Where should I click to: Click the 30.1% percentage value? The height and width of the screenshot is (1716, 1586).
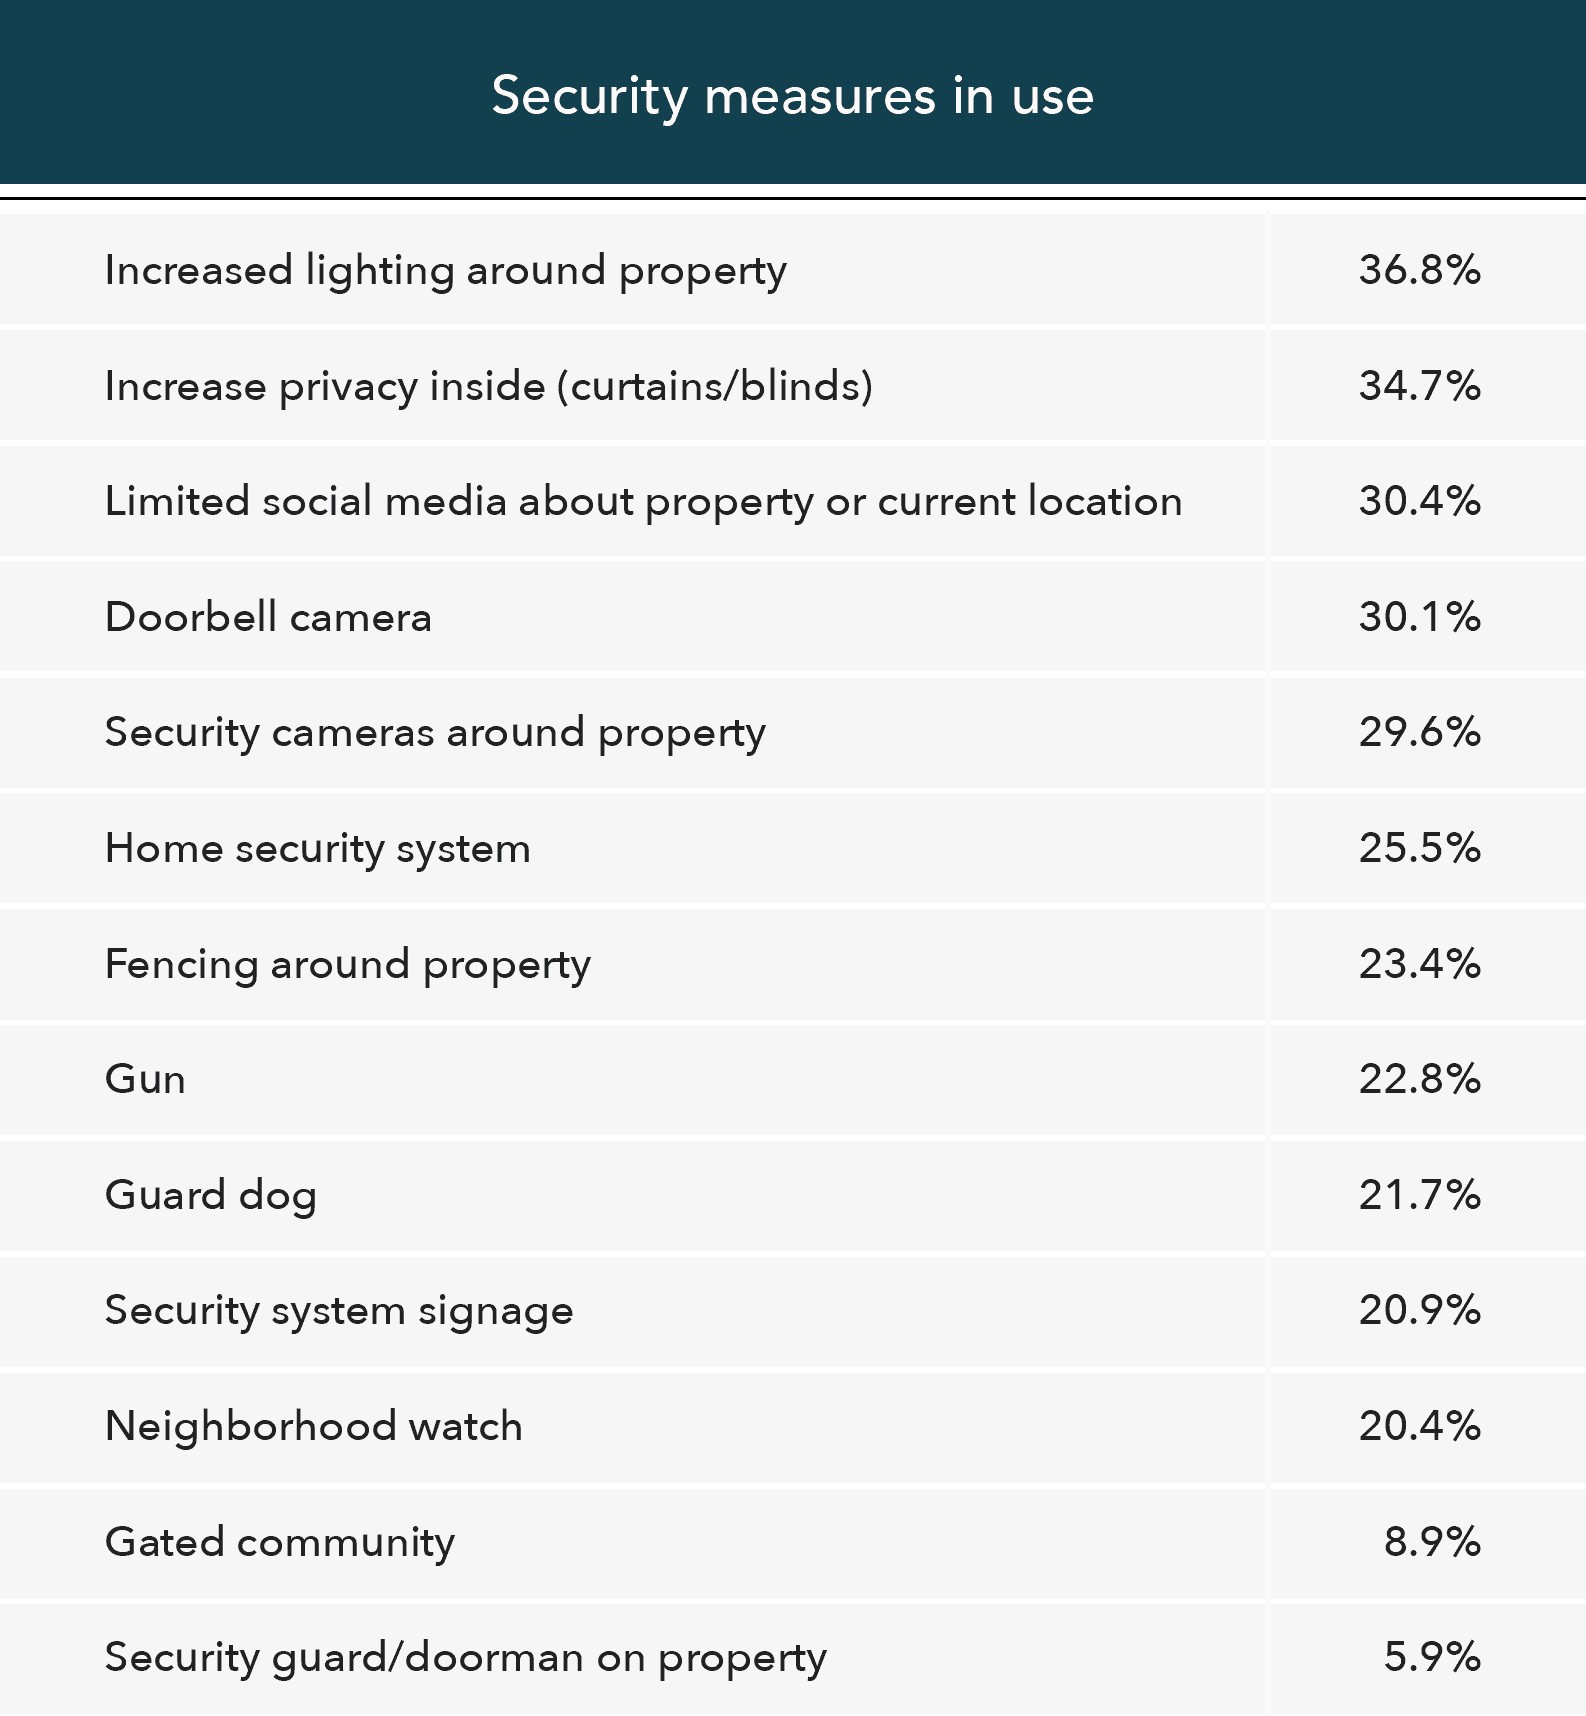[x=1419, y=617]
